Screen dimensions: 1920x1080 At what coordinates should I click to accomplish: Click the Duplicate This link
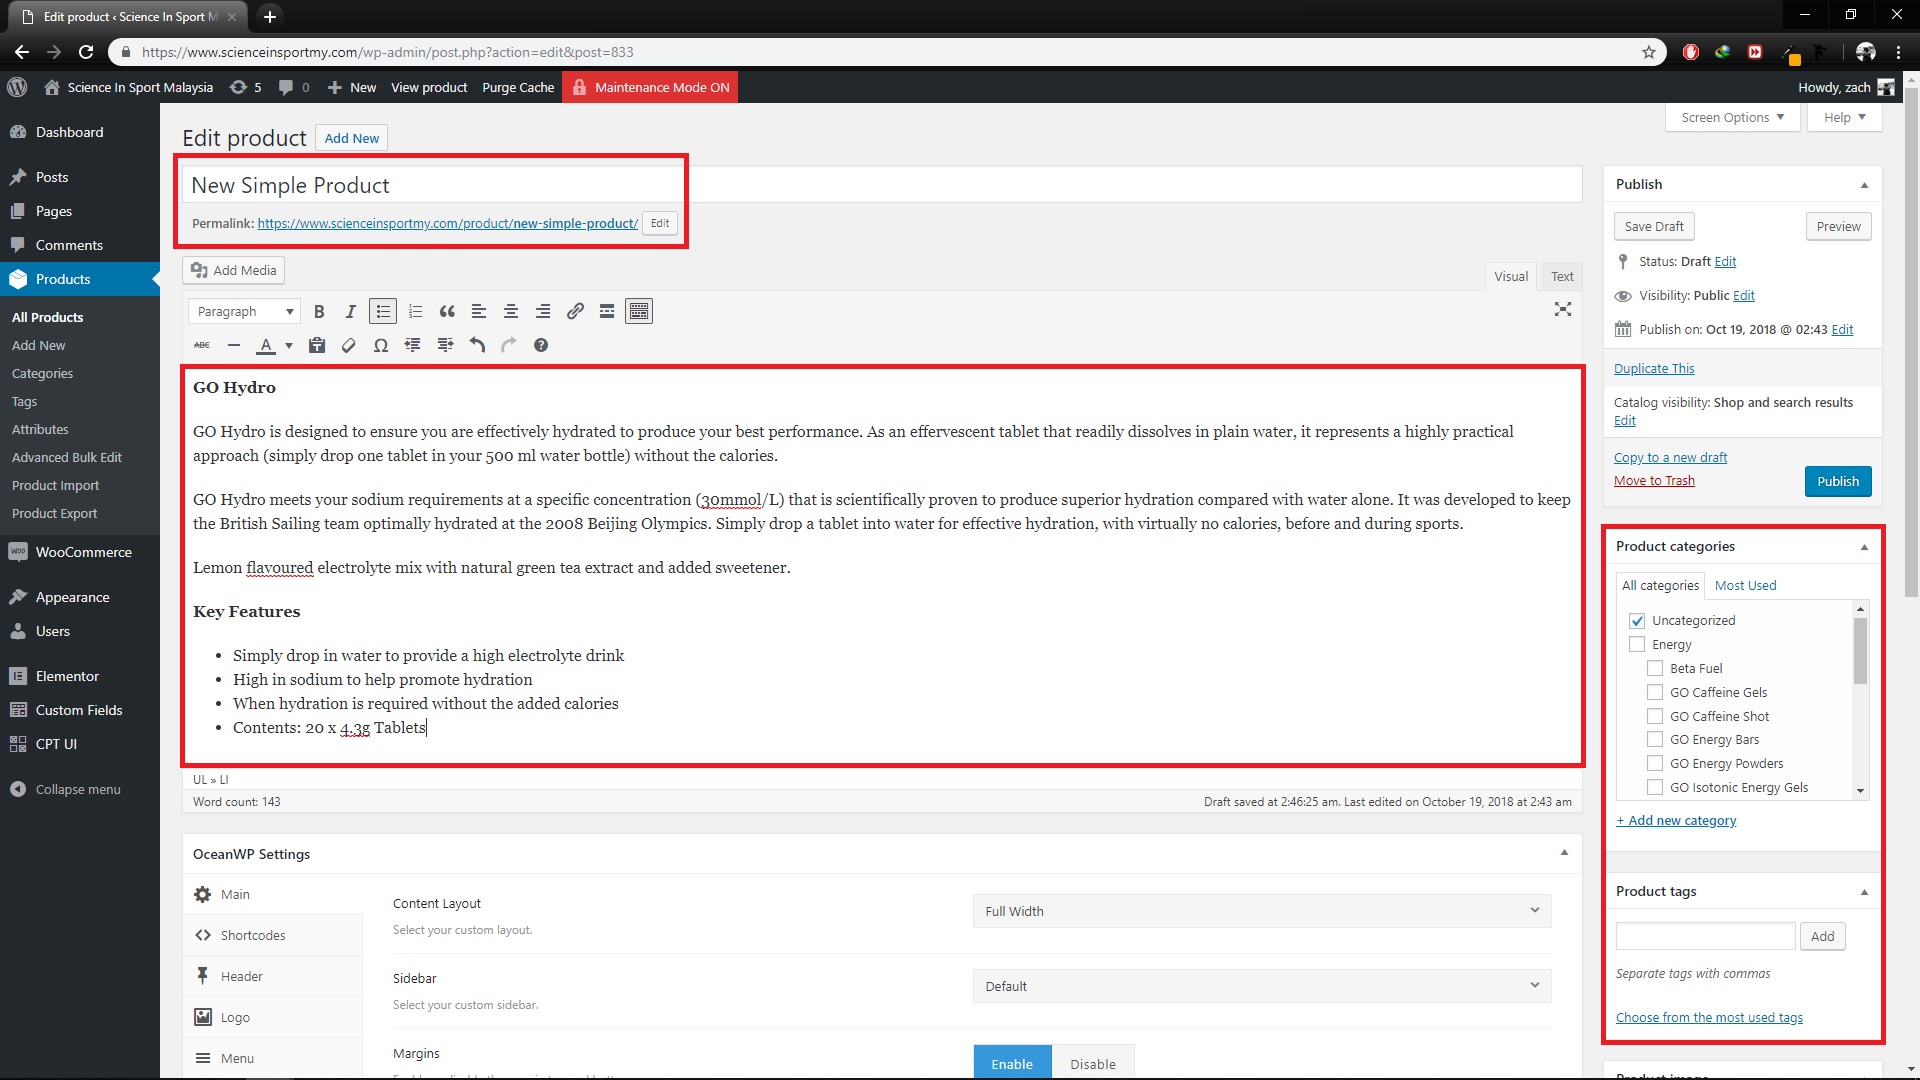[1654, 368]
